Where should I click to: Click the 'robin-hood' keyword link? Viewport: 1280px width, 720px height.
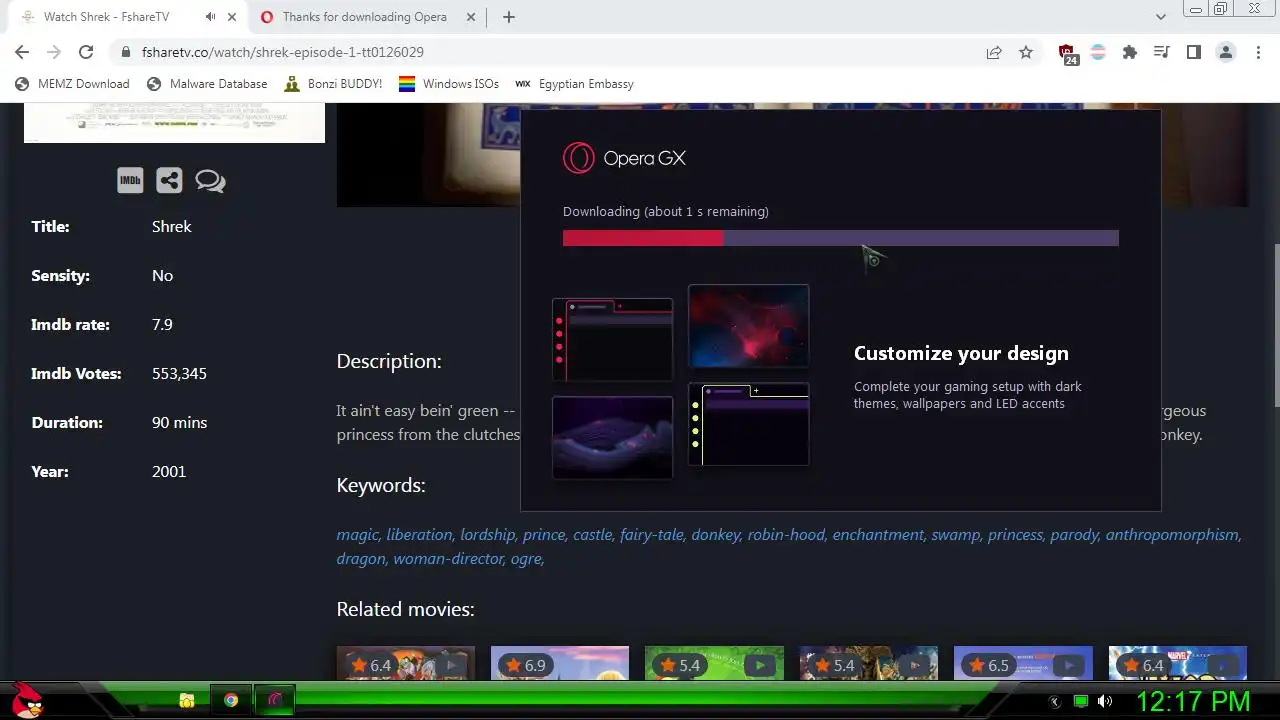point(787,535)
